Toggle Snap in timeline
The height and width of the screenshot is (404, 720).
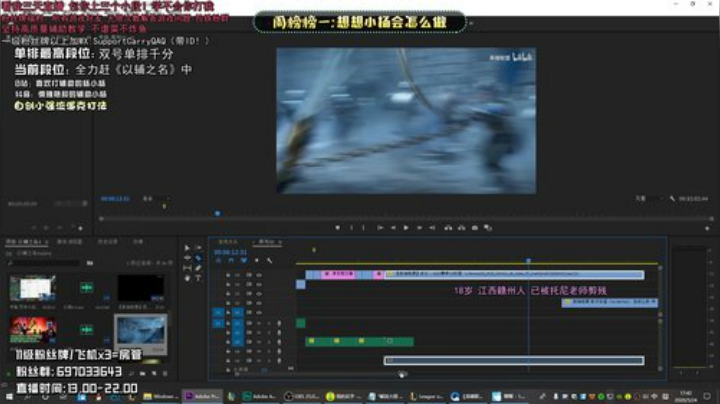coord(231,261)
